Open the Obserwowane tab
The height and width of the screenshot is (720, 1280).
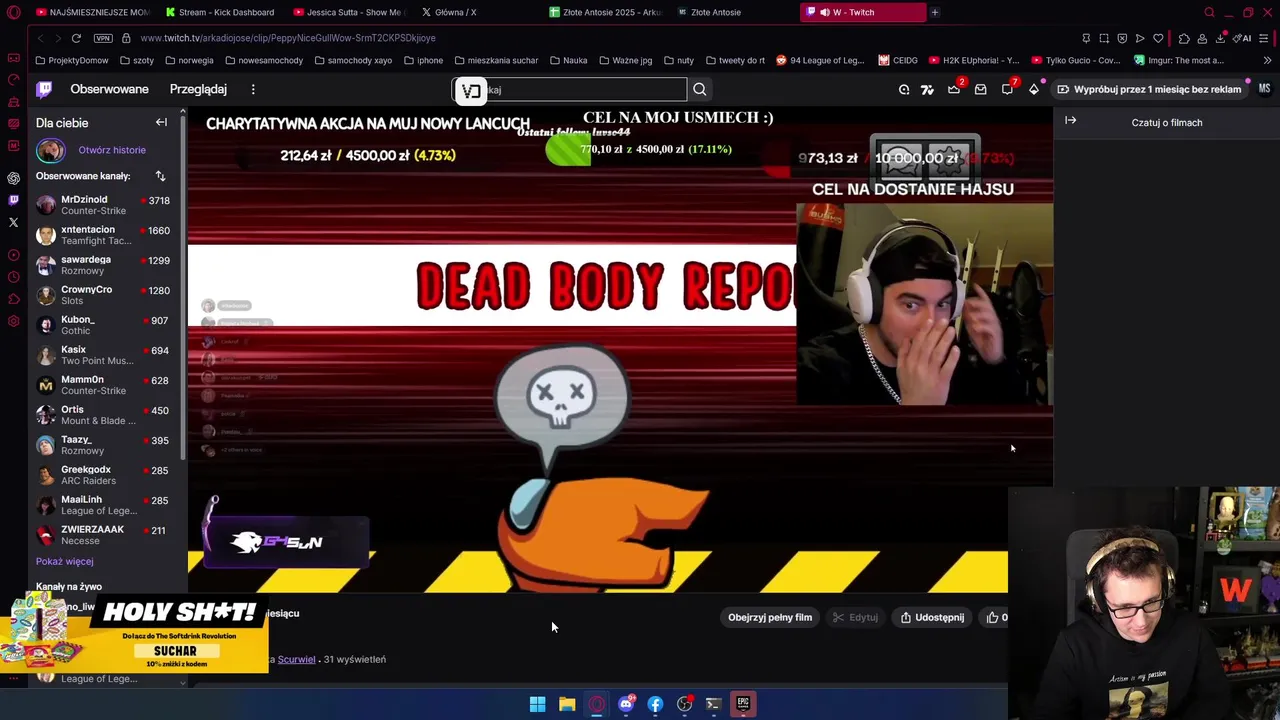coord(109,89)
